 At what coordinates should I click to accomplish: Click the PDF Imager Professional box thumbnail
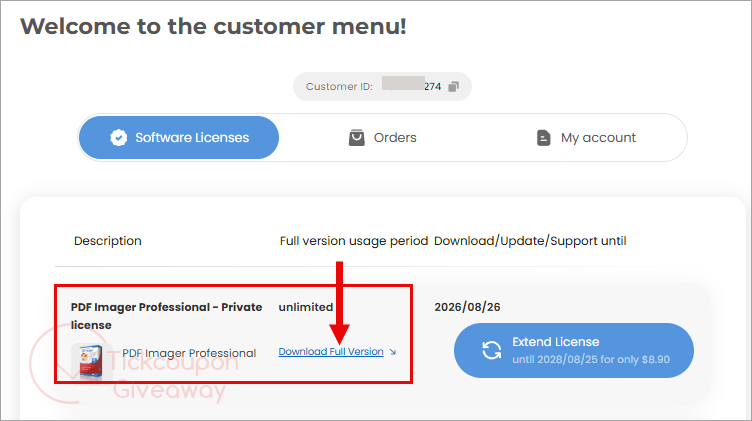pyautogui.click(x=91, y=362)
